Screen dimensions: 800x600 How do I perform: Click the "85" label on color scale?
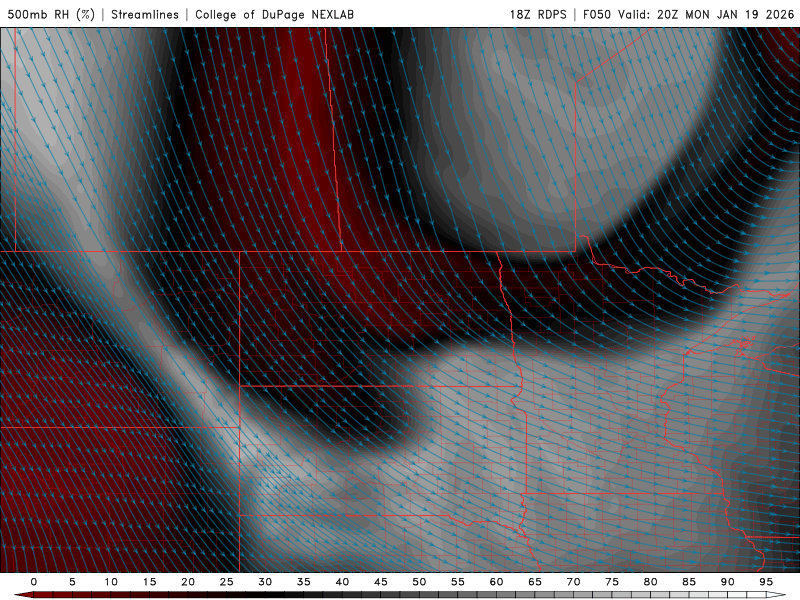click(689, 582)
